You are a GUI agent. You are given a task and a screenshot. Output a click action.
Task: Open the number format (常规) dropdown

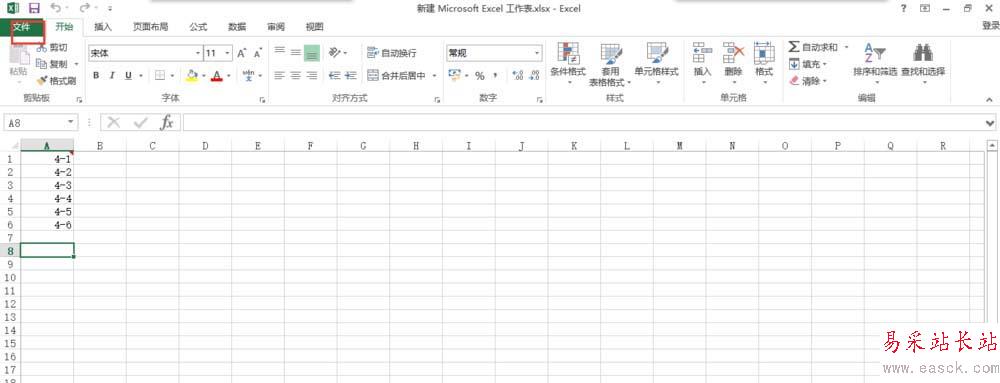coord(537,53)
